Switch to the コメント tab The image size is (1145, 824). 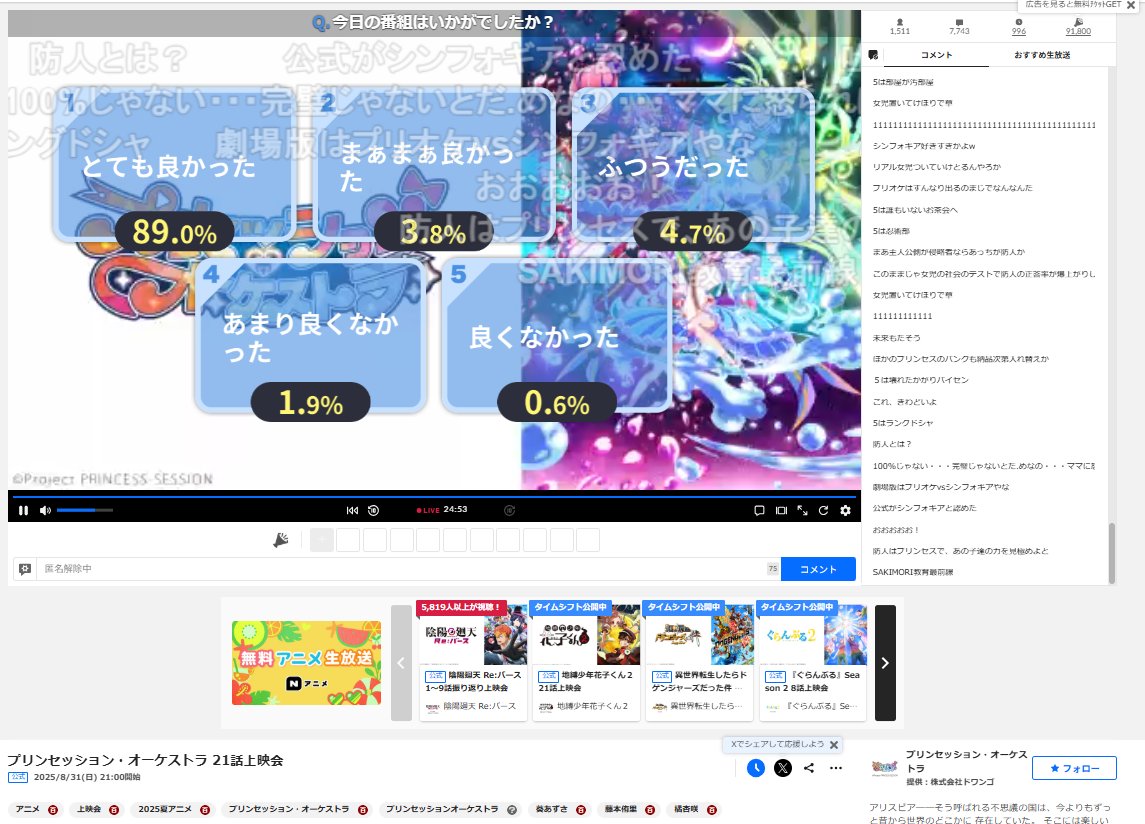[936, 55]
